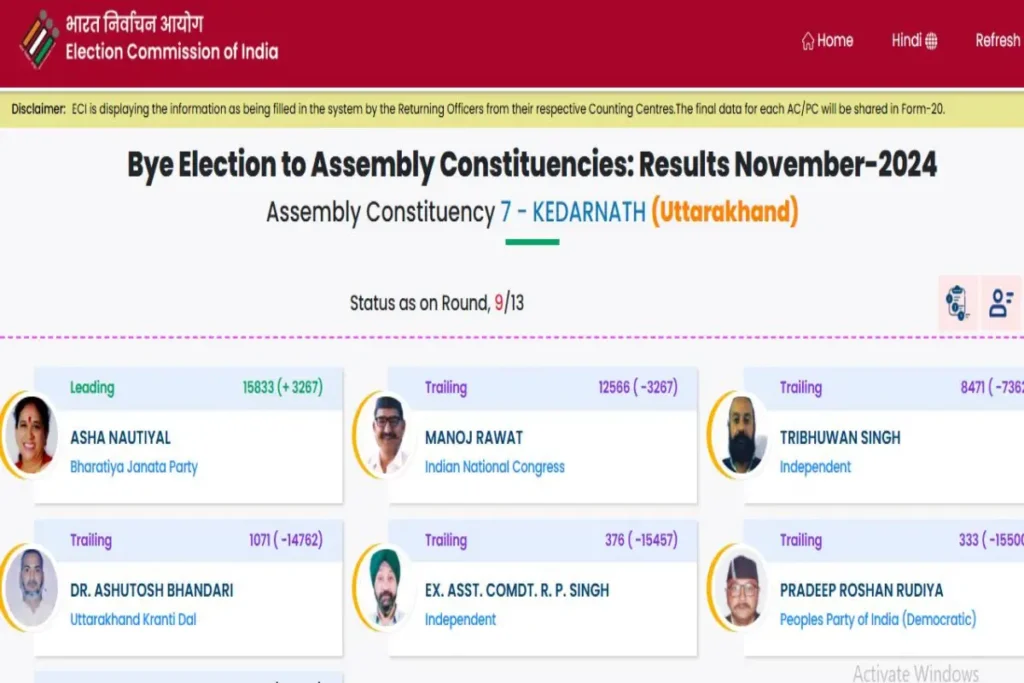
Task: Select the 7 - KEDARNATH constituency title
Action: click(x=573, y=212)
